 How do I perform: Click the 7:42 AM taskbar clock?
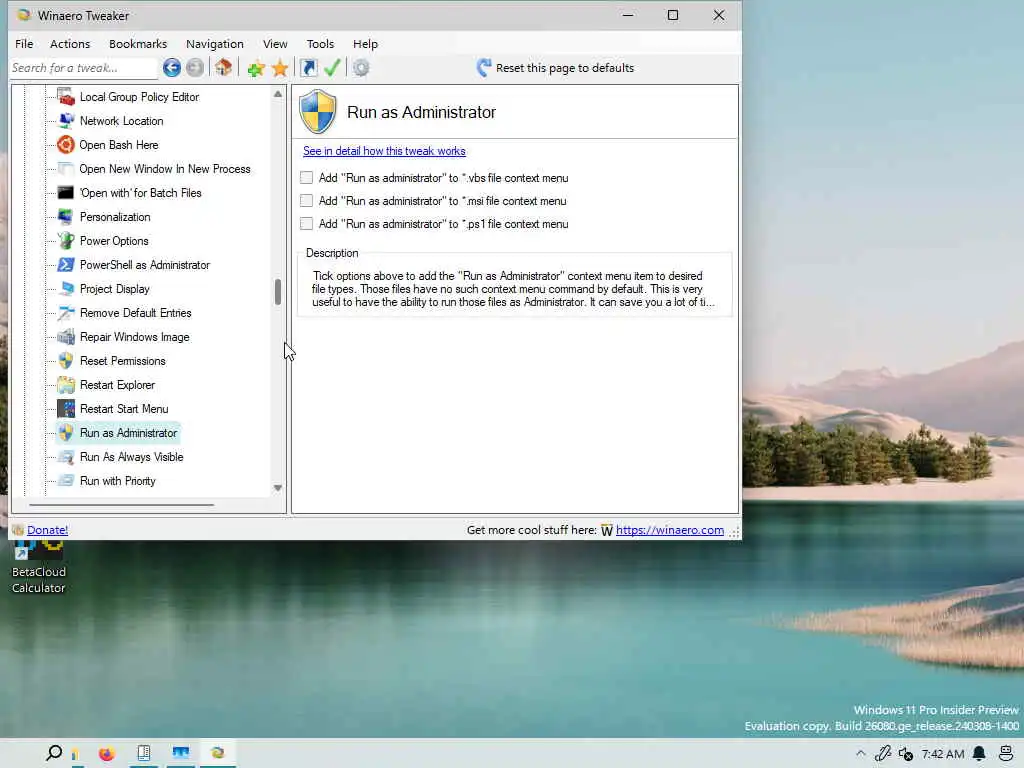[x=942, y=754]
